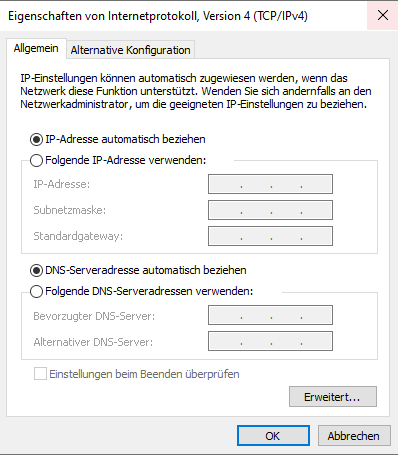The height and width of the screenshot is (455, 398).
Task: Confirm the dialog with OK
Action: pyautogui.click(x=273, y=436)
